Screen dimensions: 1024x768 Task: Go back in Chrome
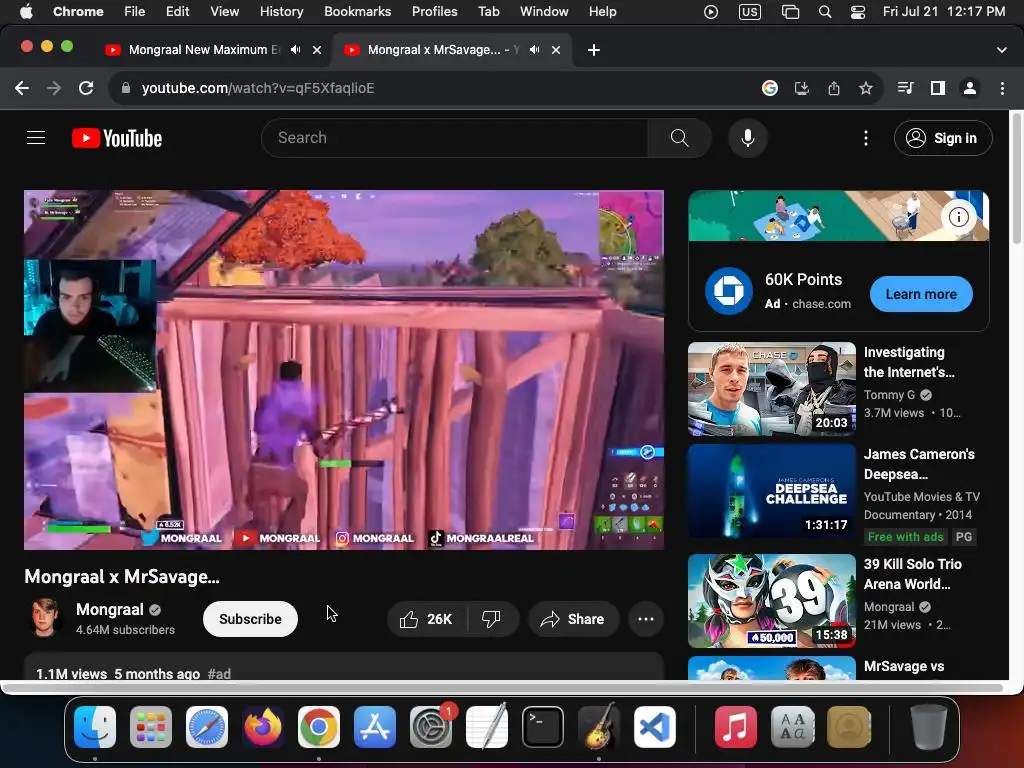[x=22, y=88]
